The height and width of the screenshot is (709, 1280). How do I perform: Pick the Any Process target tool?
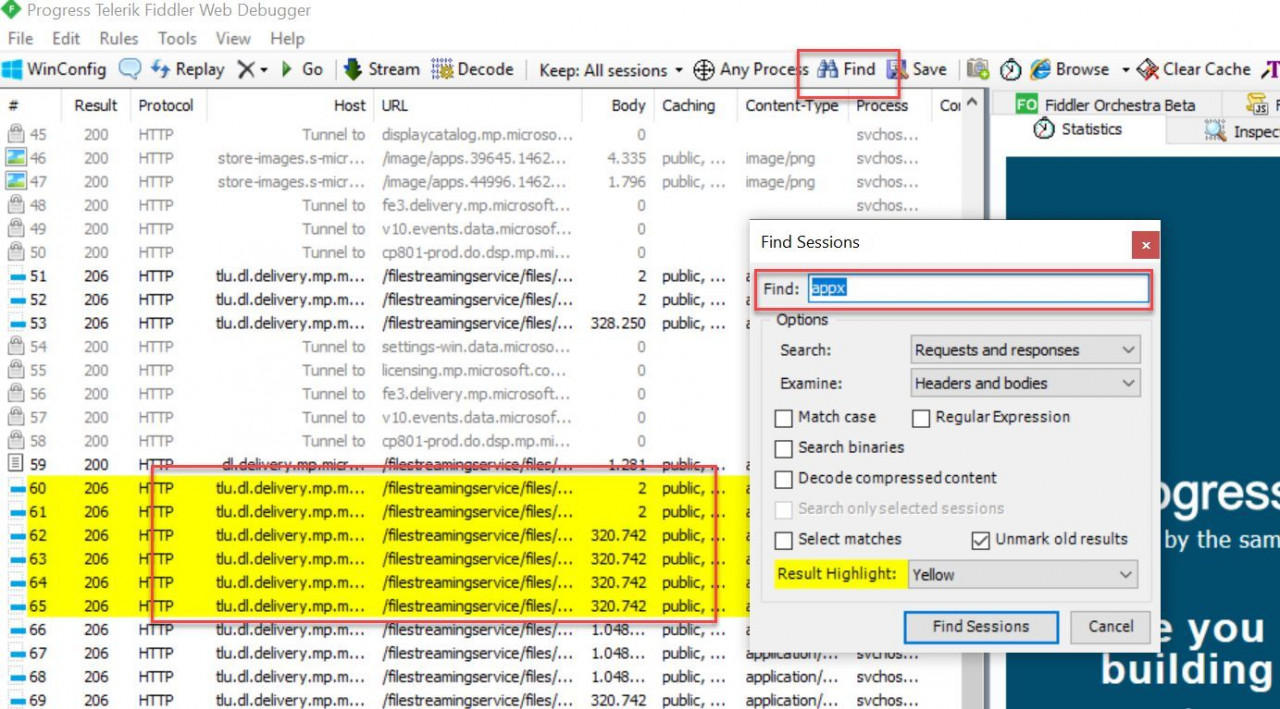751,69
